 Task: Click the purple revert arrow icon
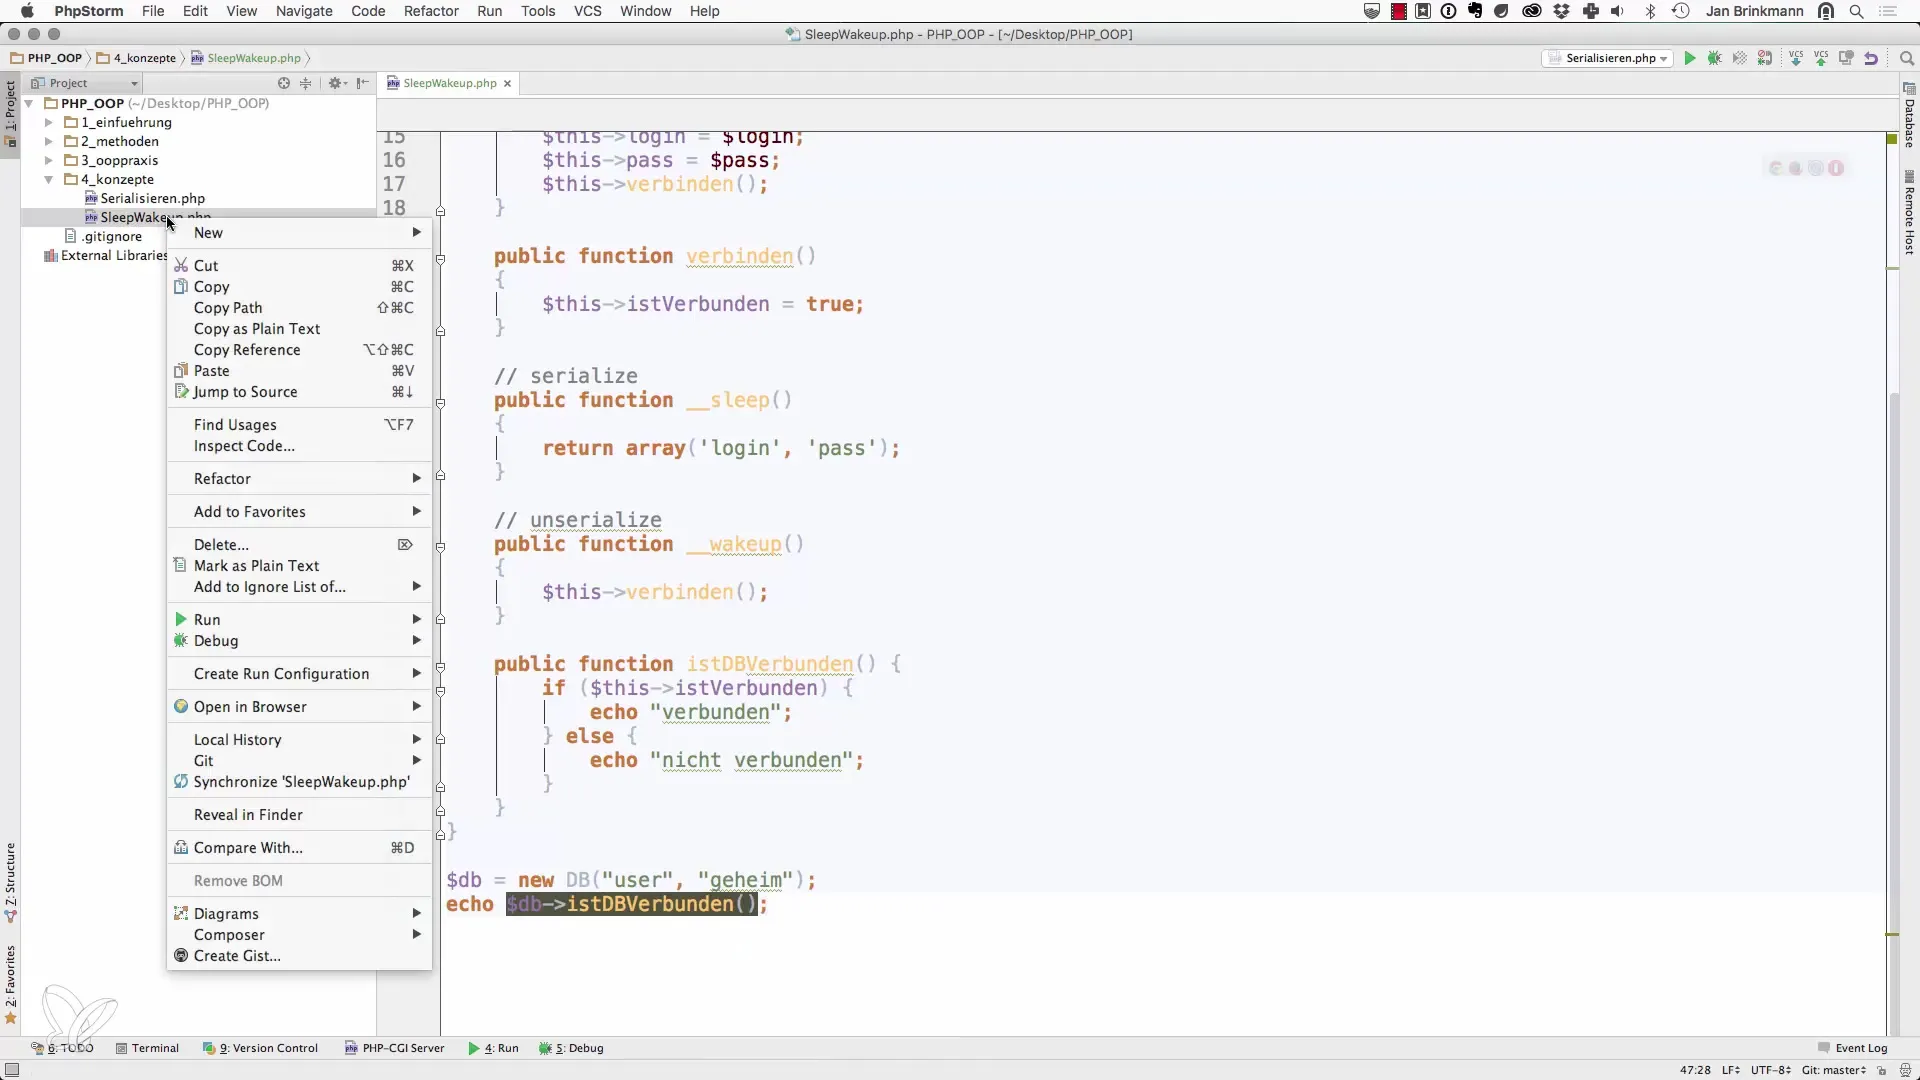tap(1871, 58)
